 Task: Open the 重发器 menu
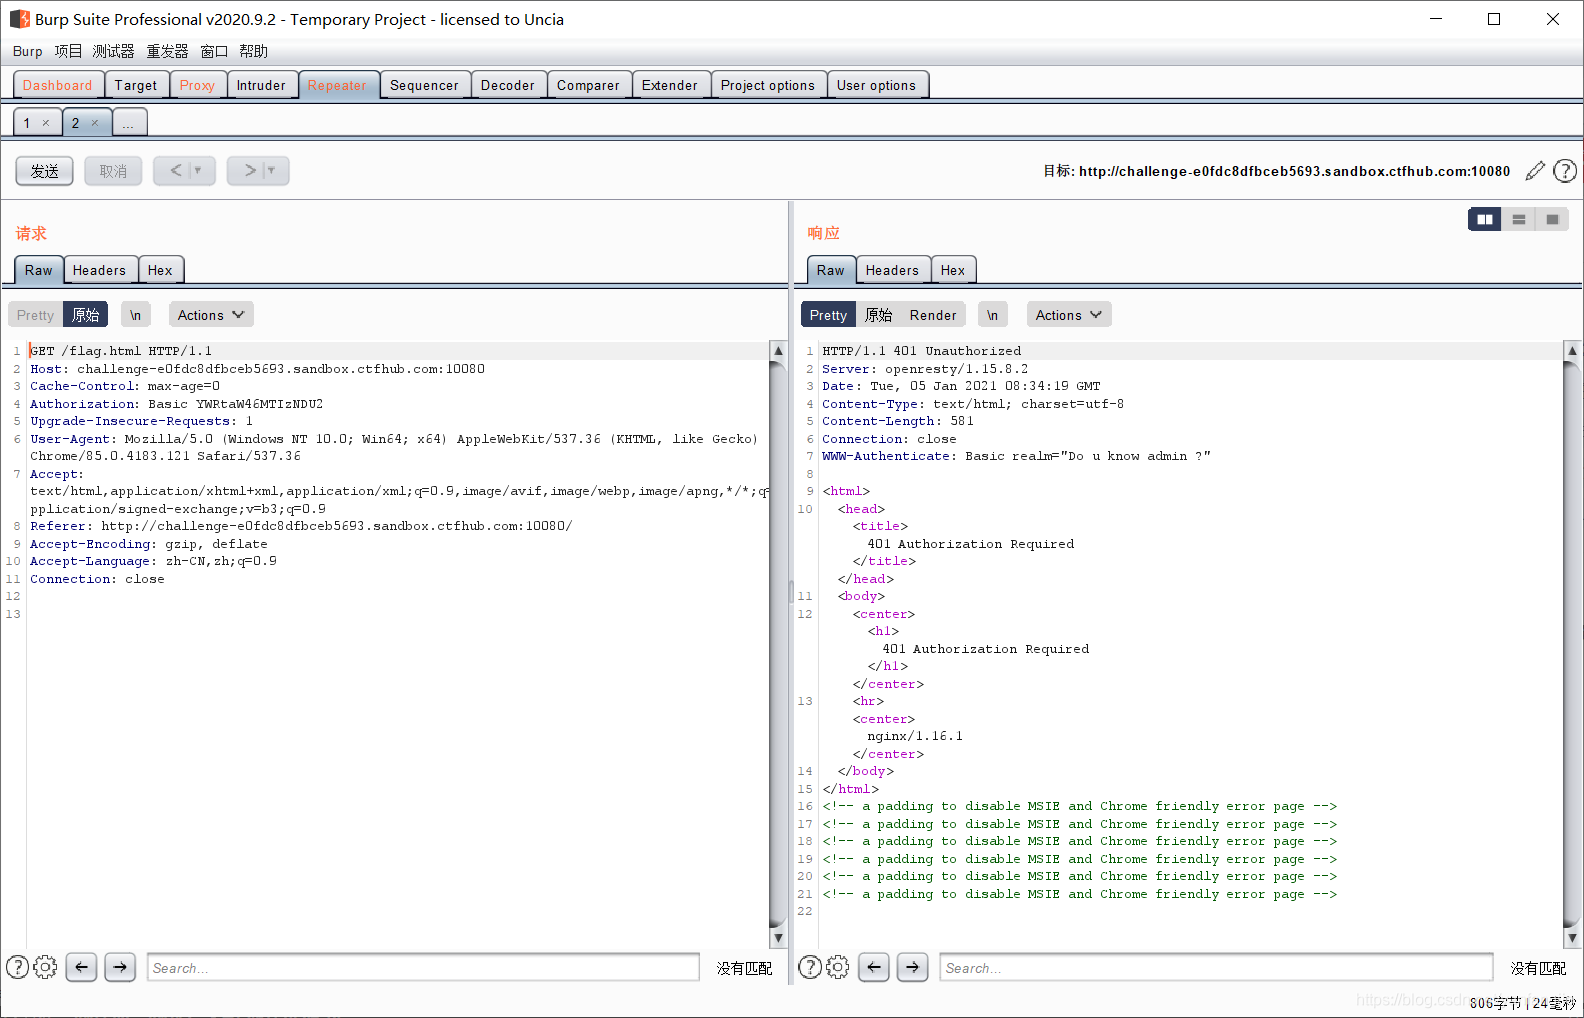click(167, 51)
